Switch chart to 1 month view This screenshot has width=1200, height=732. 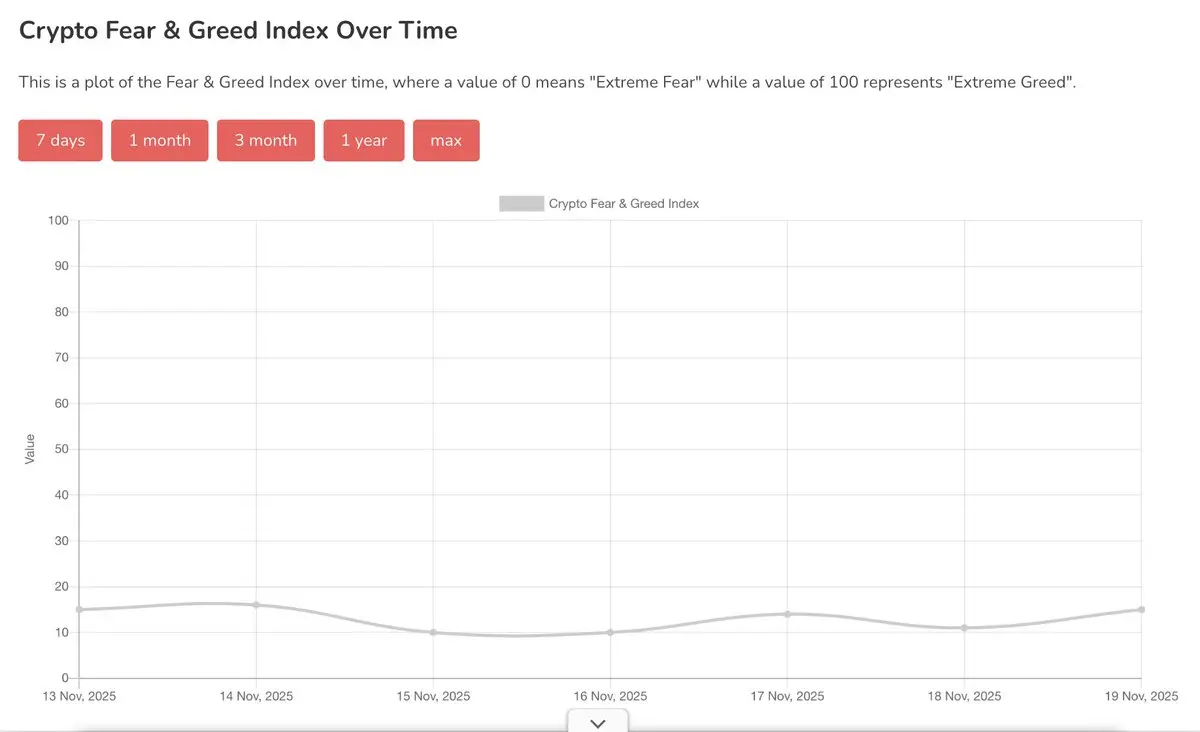click(x=160, y=140)
